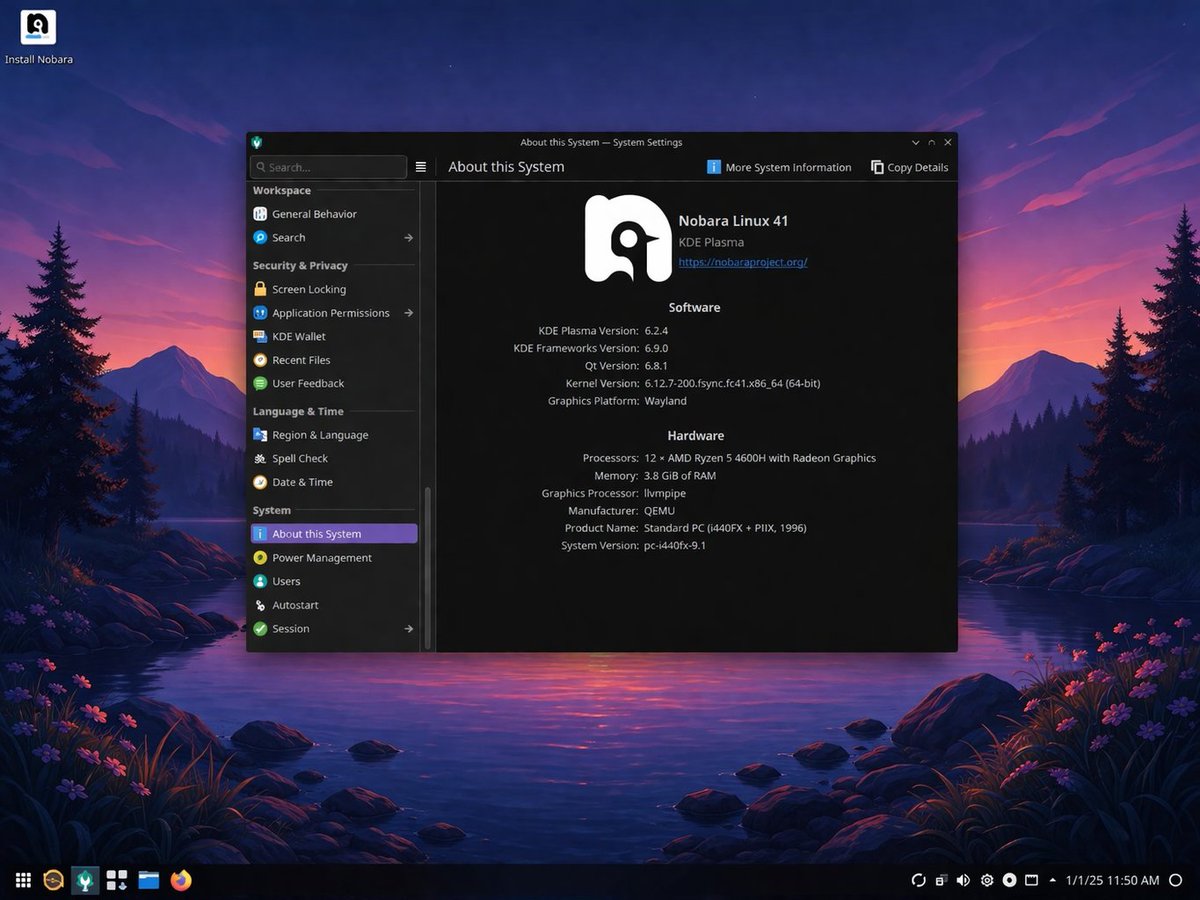Click the sidebar vertical scrollbar
1200x900 pixels.
tap(428, 567)
